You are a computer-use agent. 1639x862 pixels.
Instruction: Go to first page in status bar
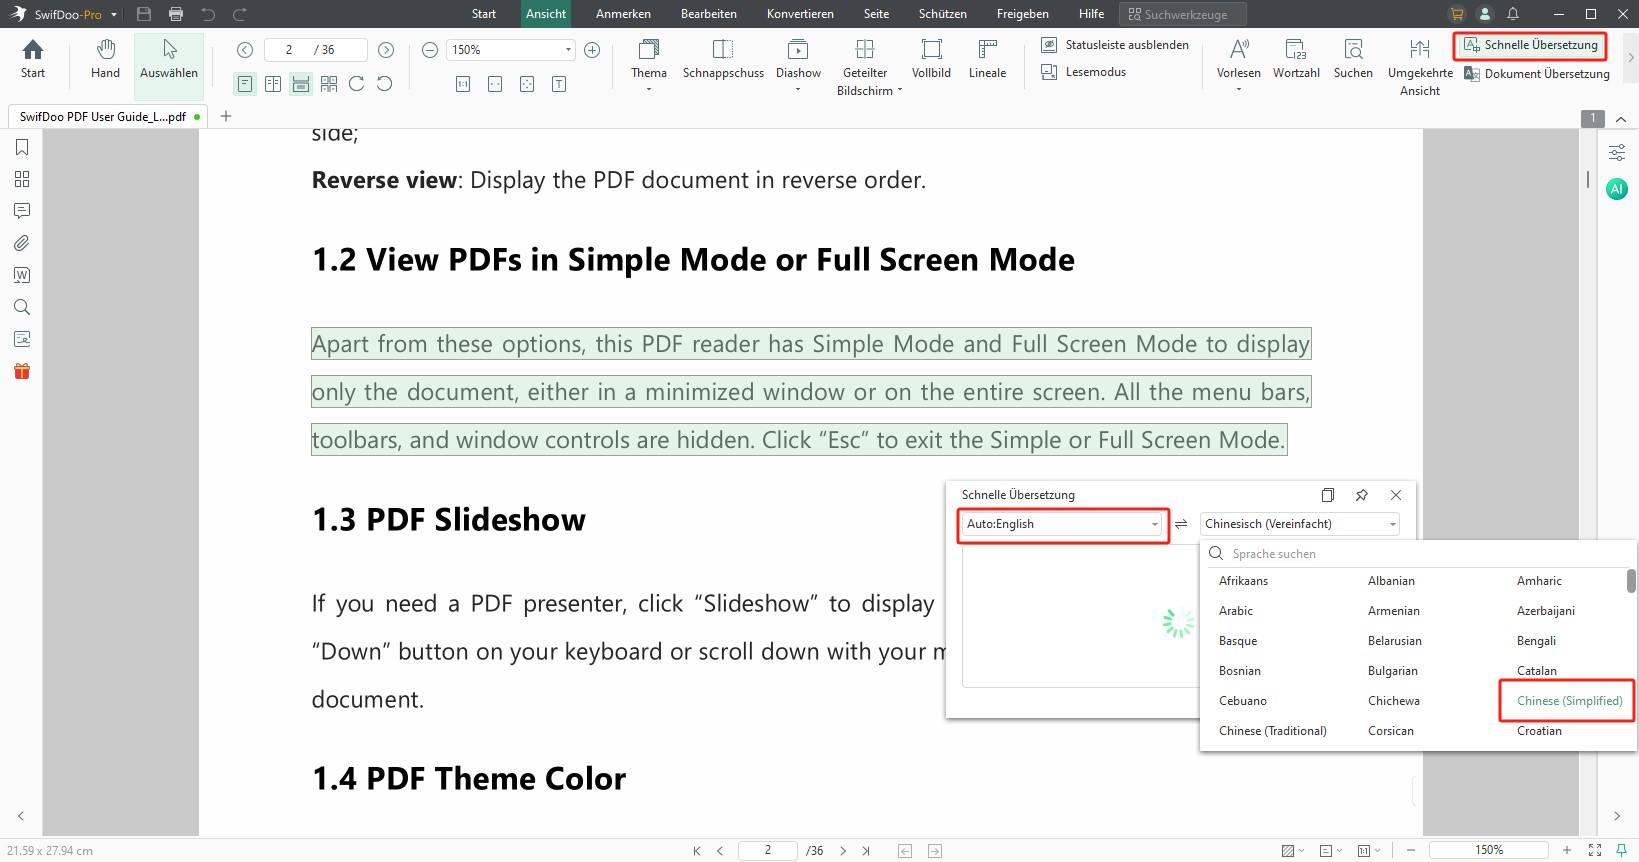697,851
